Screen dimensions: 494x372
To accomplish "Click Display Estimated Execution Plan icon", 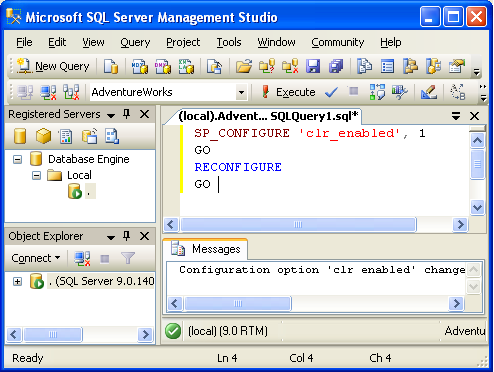I will pyautogui.click(x=377, y=92).
